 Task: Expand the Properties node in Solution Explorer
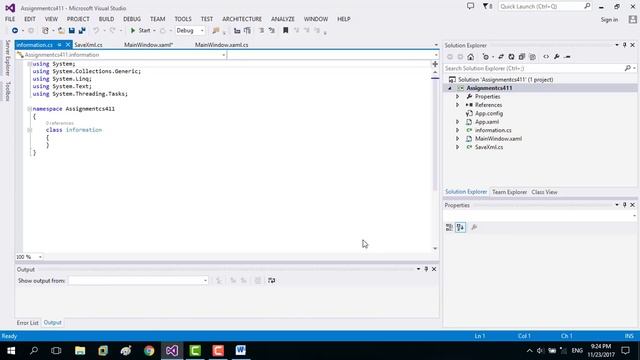click(x=458, y=97)
